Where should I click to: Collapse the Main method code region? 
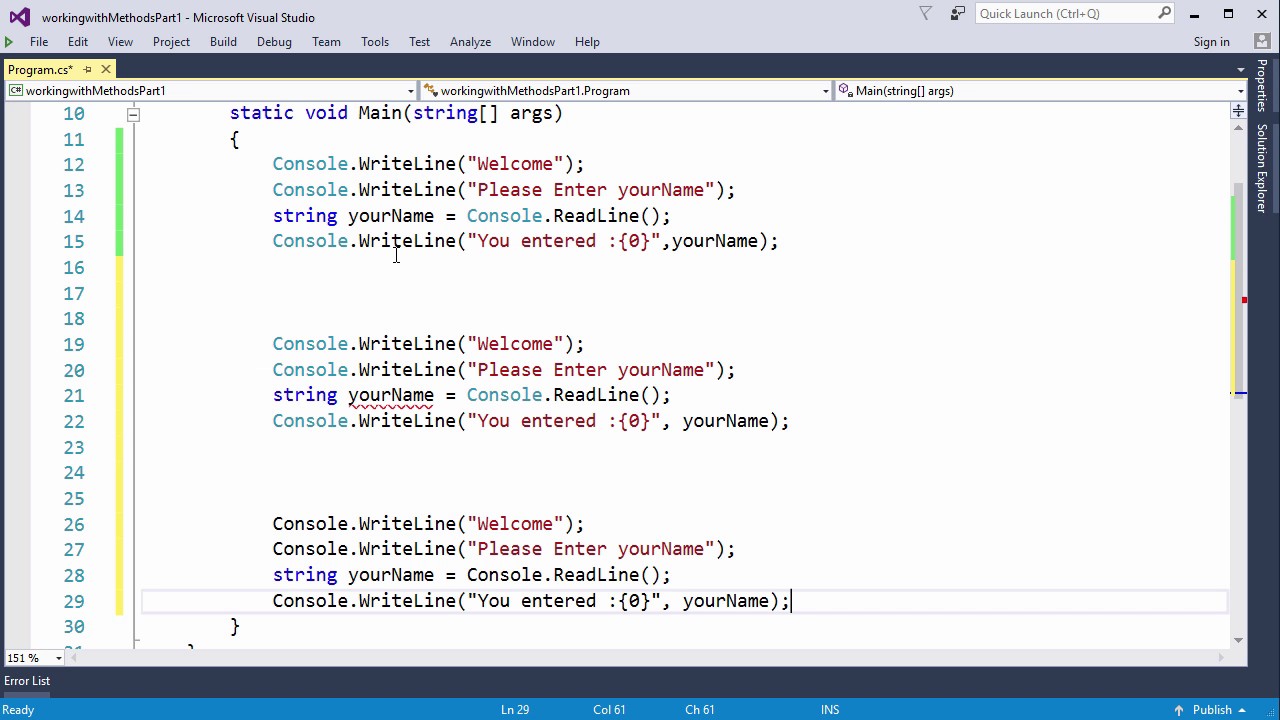[x=133, y=113]
